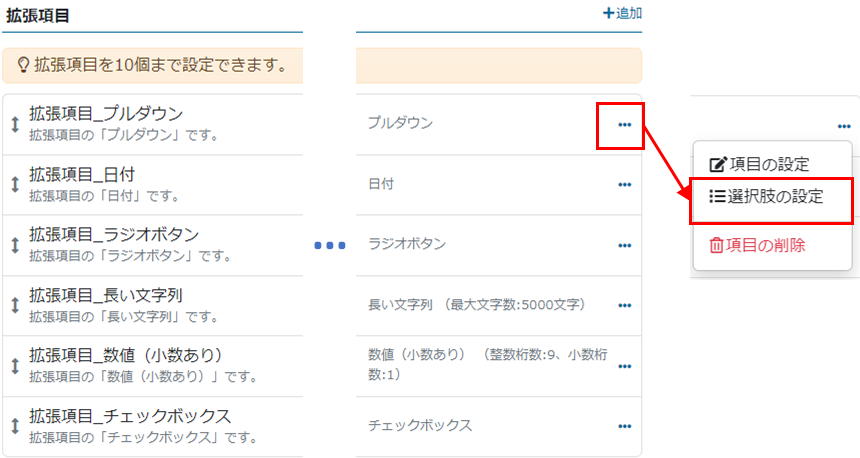
Task: Grab the reorder handle for 拡張項目_数値（小数あり）
Action: pyautogui.click(x=15, y=366)
